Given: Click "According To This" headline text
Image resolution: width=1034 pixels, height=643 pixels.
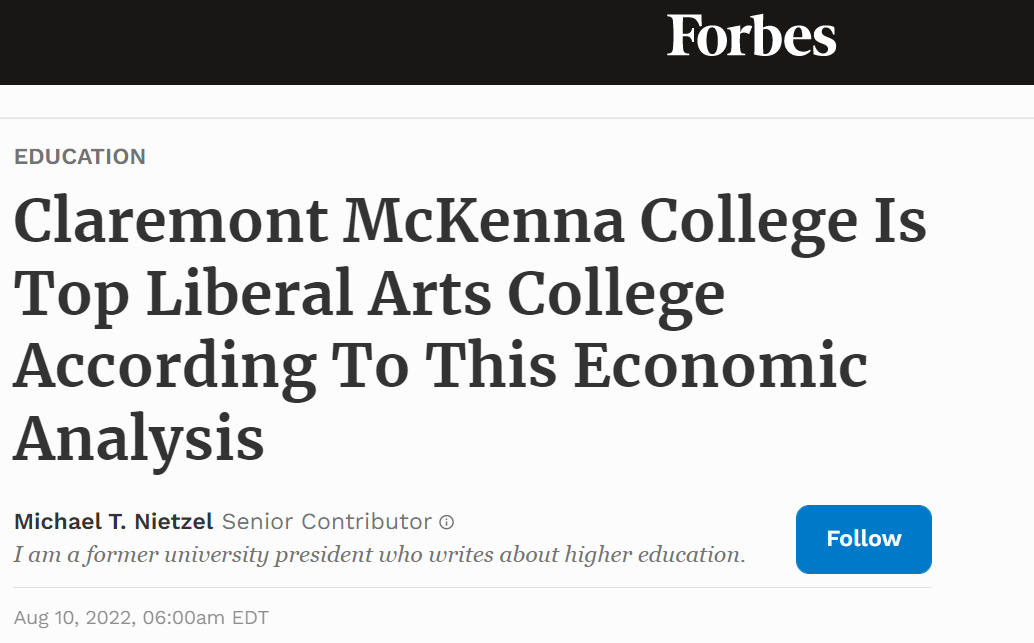Looking at the screenshot, I should pyautogui.click(x=284, y=367).
